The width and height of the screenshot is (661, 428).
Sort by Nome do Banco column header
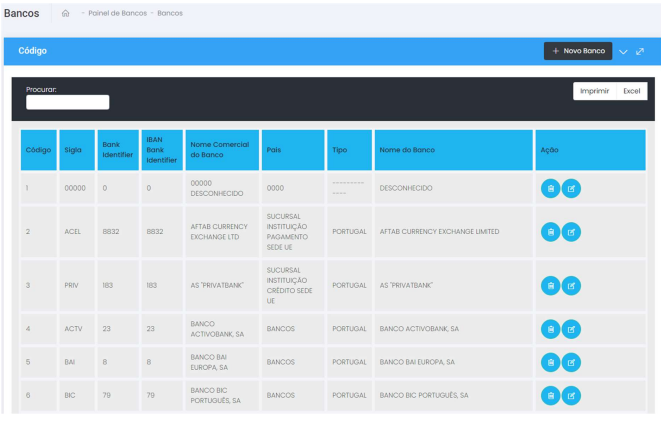454,150
